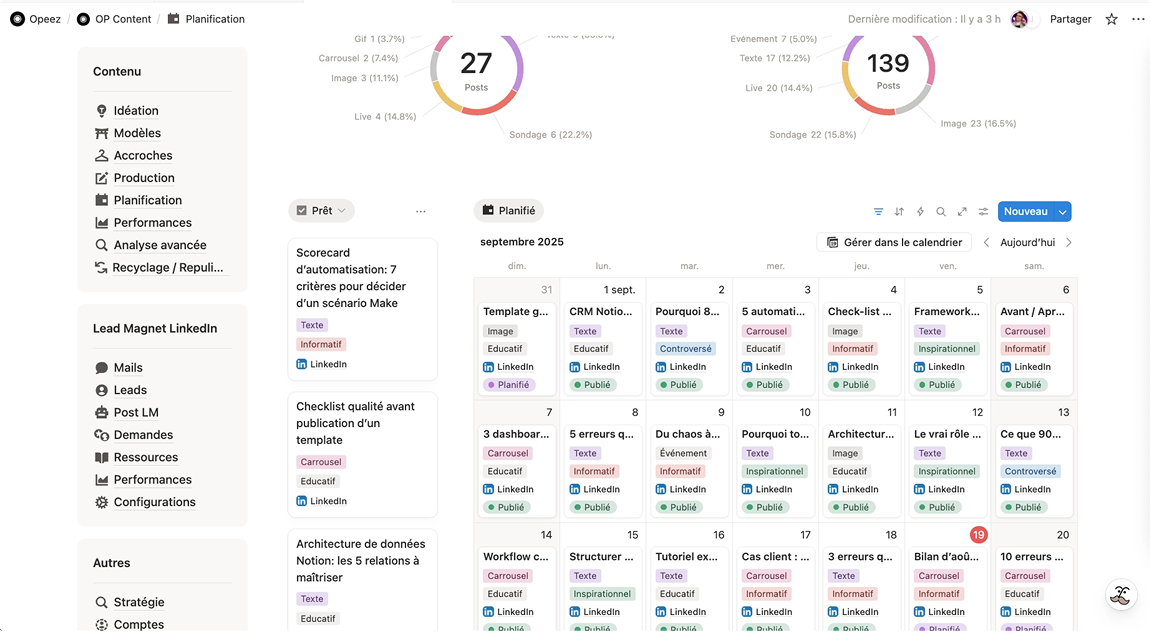
Task: Open the Nouveau dropdown arrow
Action: [x=1063, y=211]
